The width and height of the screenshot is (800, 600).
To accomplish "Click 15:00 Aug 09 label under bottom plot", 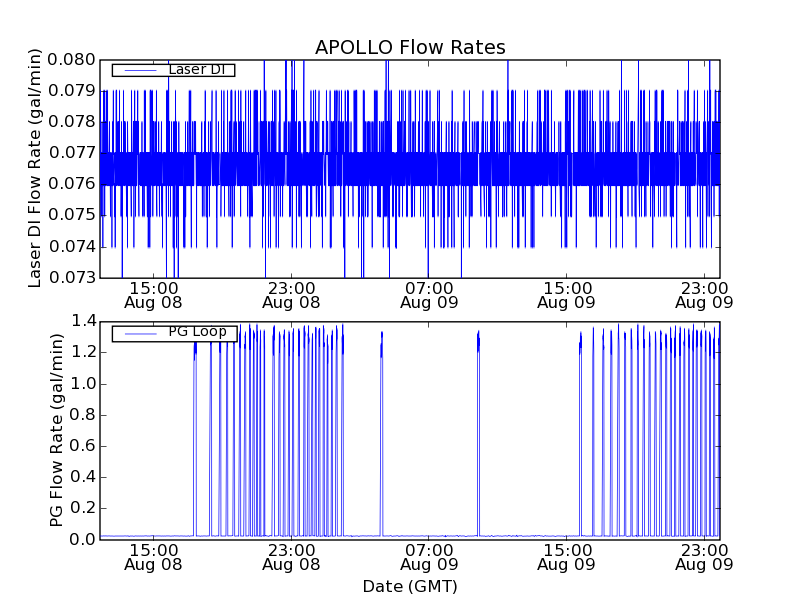I will pyautogui.click(x=566, y=557).
